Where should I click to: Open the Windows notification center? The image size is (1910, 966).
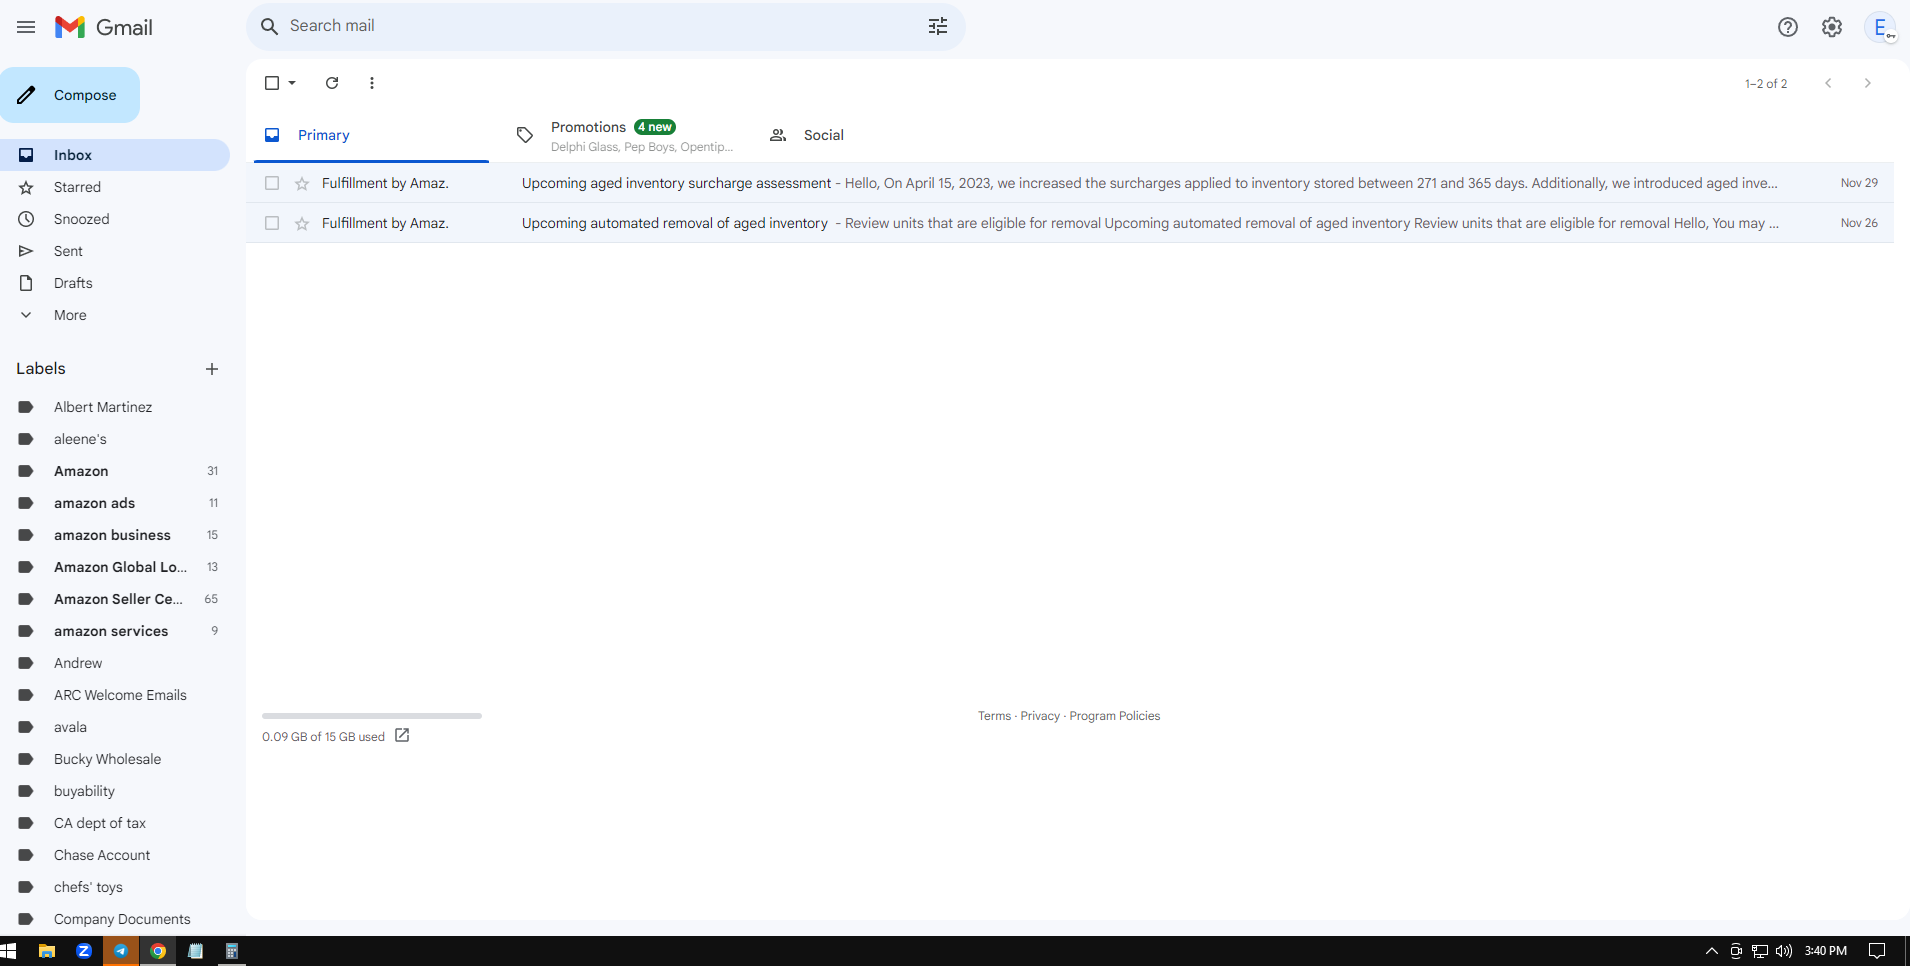click(x=1877, y=951)
